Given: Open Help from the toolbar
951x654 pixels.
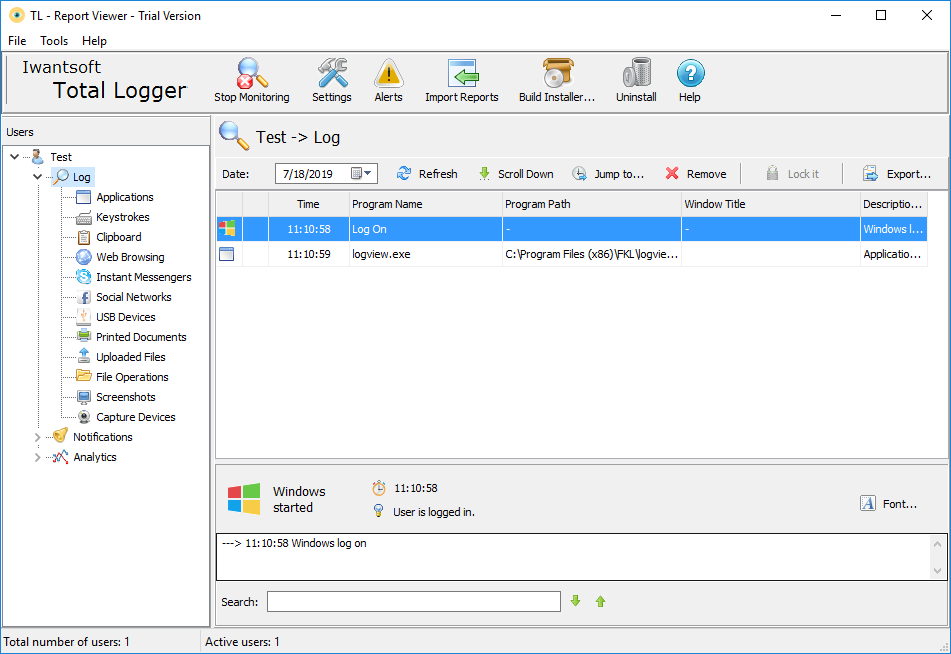Looking at the screenshot, I should coord(690,75).
